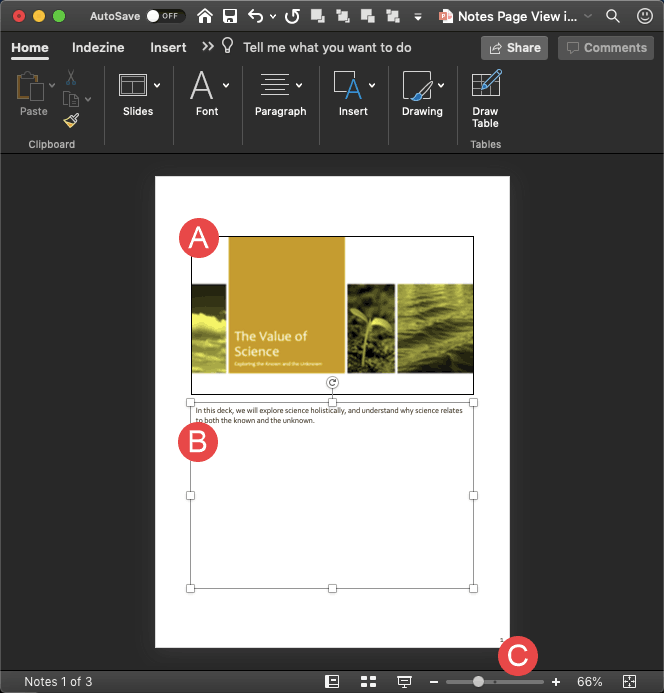Click the Draw Table button

(x=485, y=99)
